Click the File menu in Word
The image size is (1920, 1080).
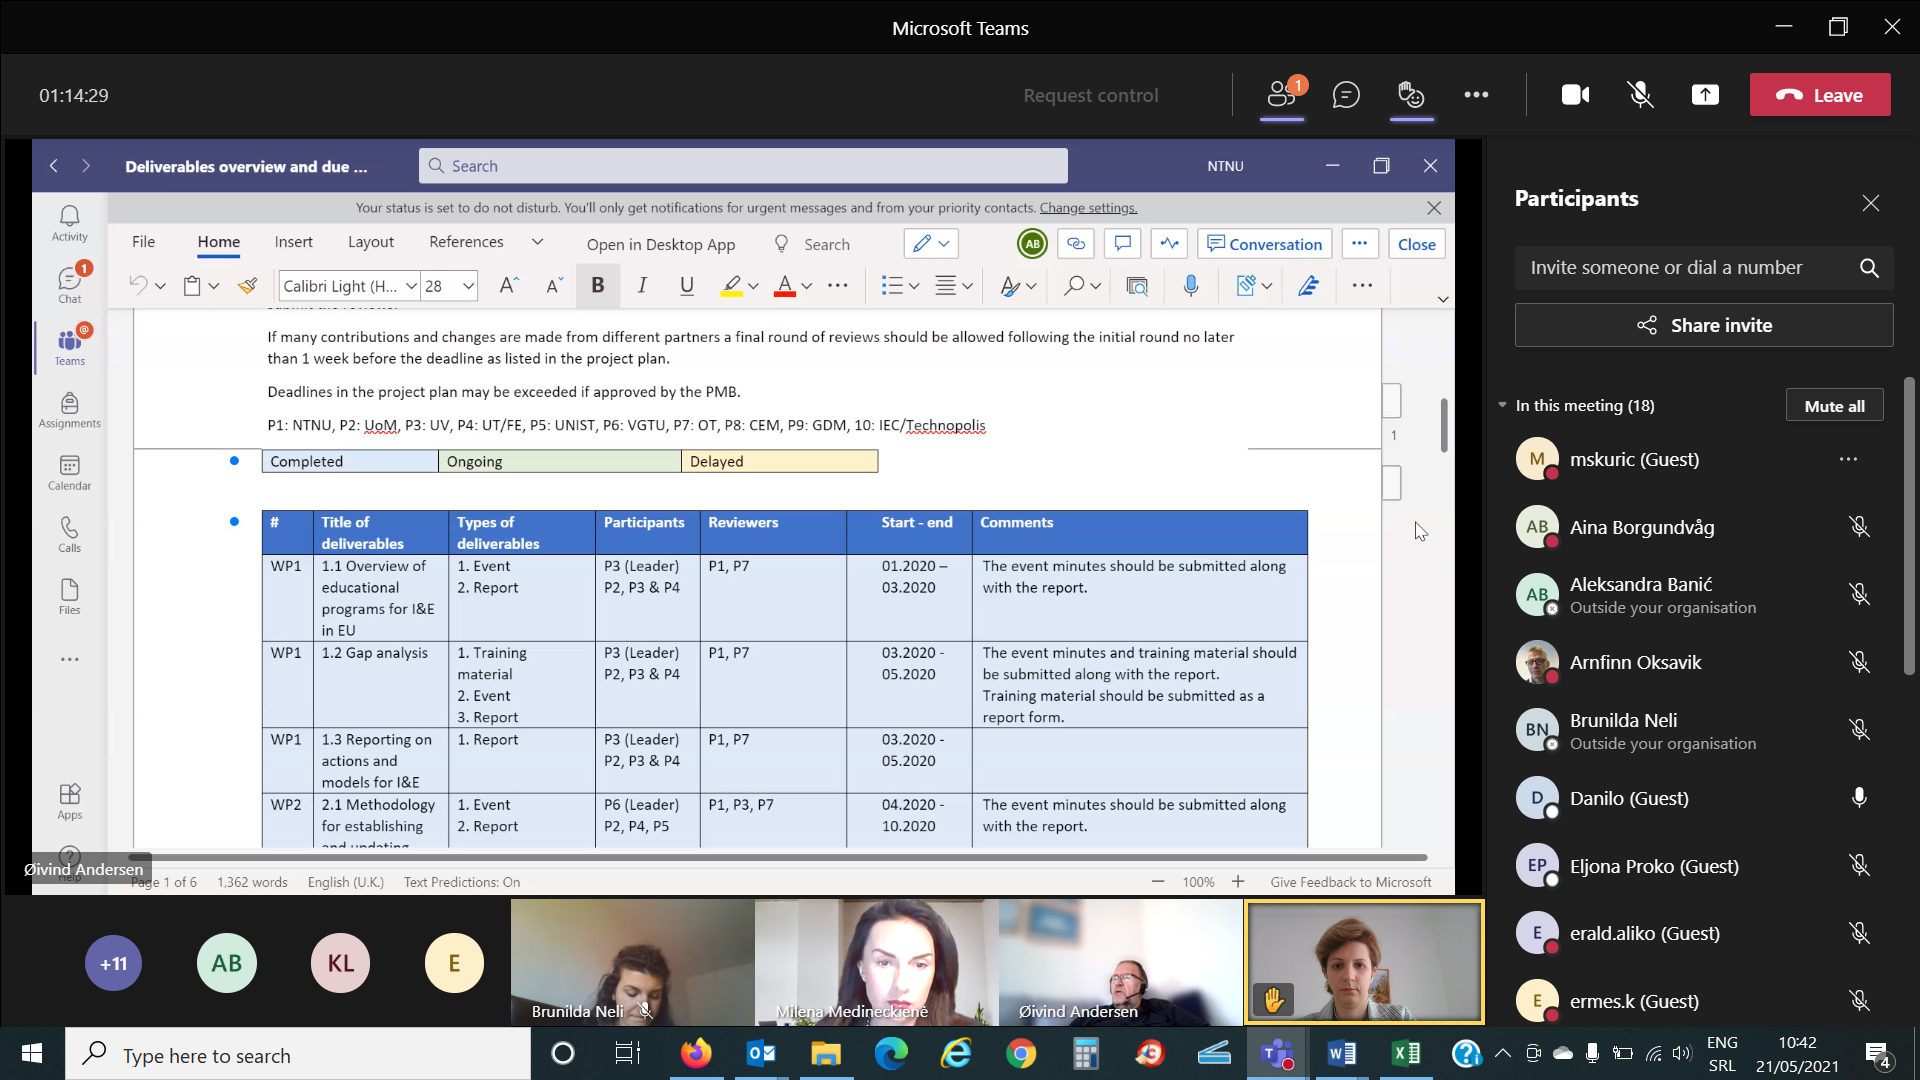tap(143, 242)
